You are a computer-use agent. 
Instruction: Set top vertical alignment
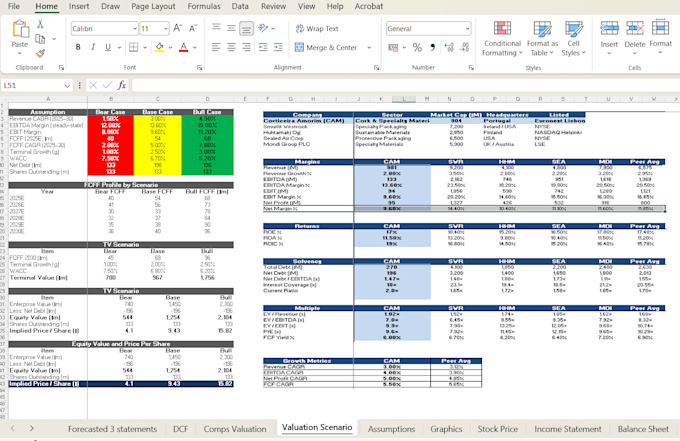216,28
